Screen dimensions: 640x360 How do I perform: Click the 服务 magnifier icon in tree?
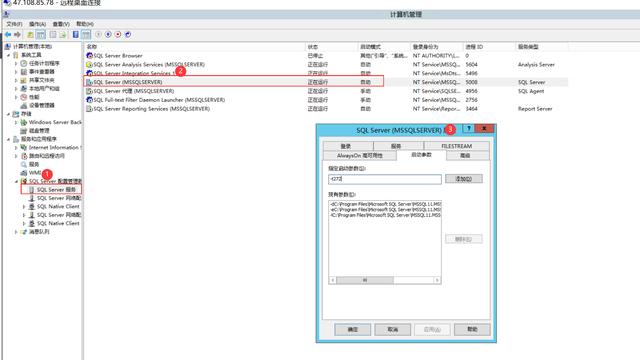(x=24, y=164)
